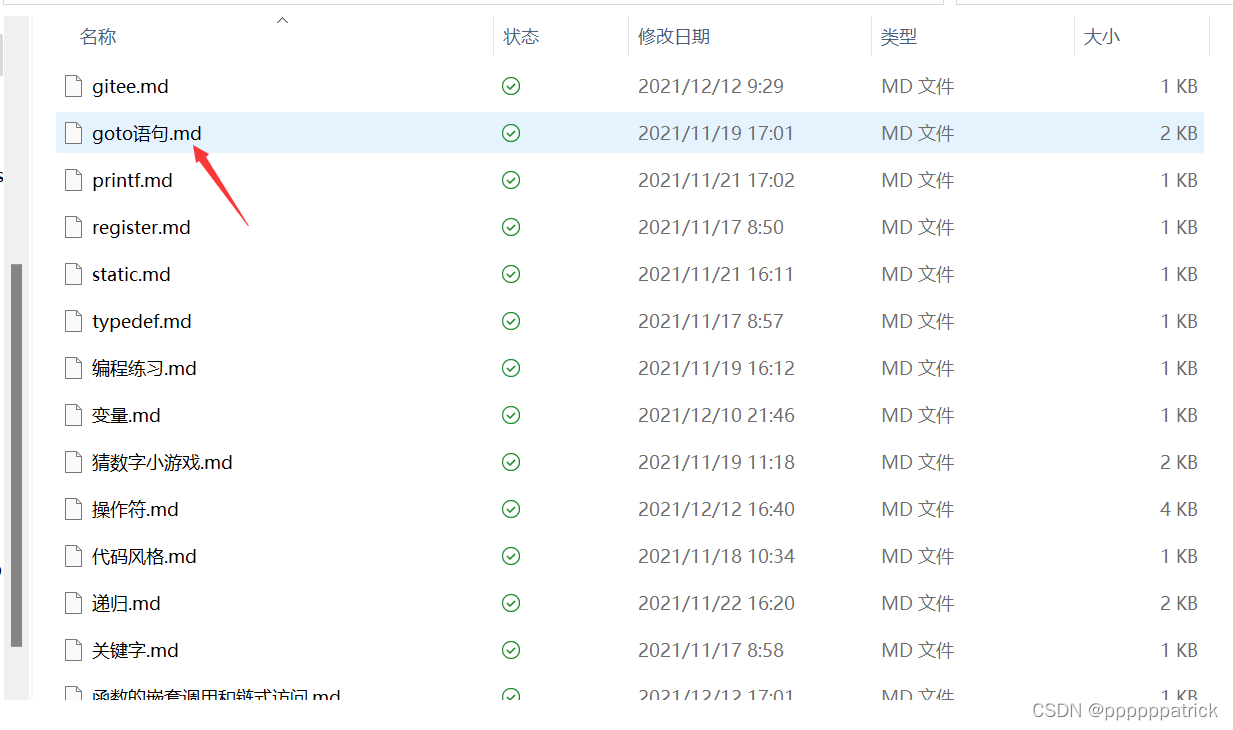Click the date 2021/11/19 17:01

pyautogui.click(x=716, y=134)
